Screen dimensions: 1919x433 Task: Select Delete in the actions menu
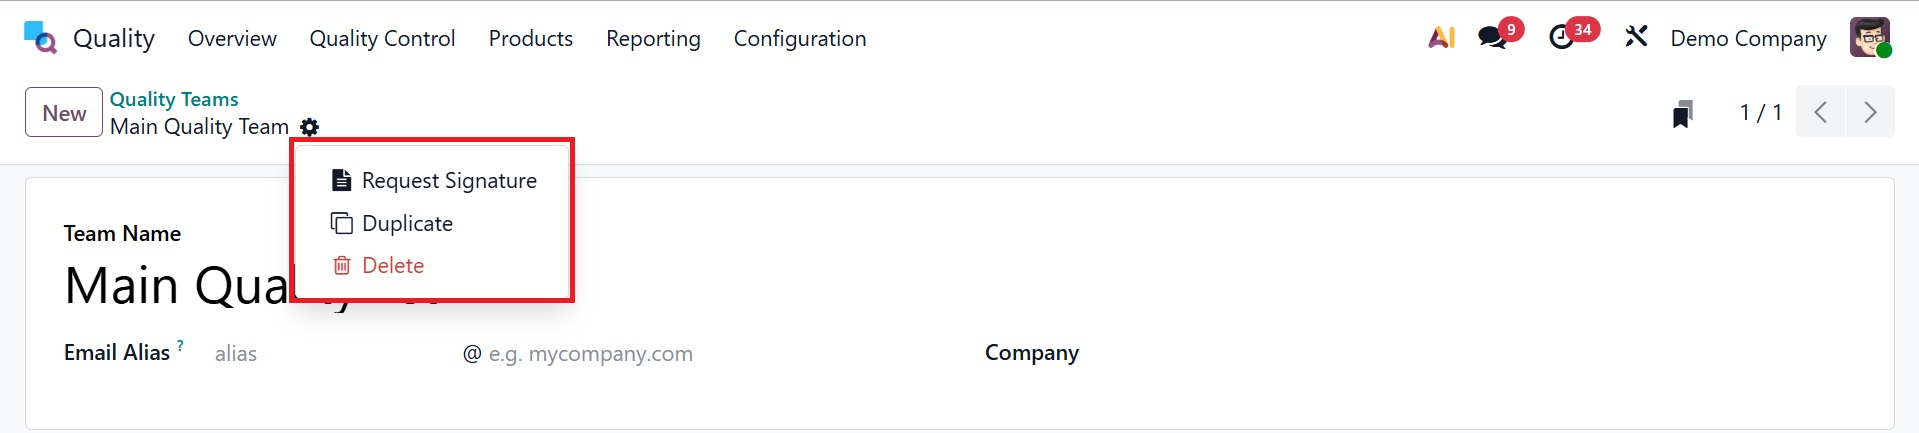[393, 266]
